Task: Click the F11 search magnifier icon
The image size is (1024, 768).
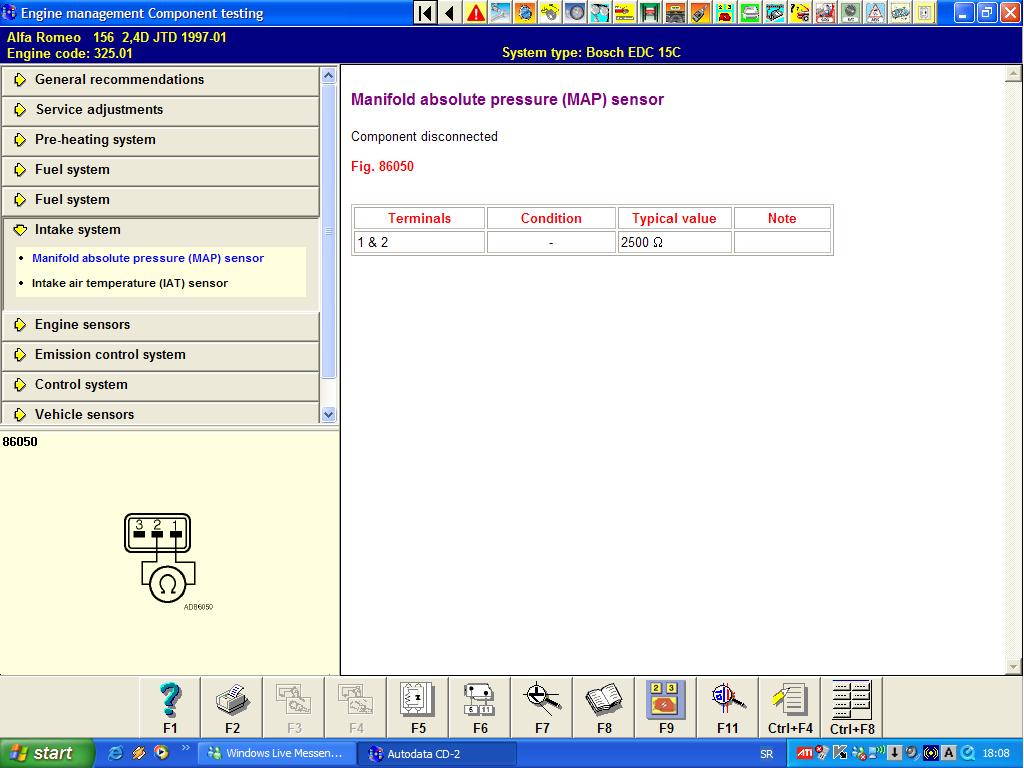Action: click(728, 708)
